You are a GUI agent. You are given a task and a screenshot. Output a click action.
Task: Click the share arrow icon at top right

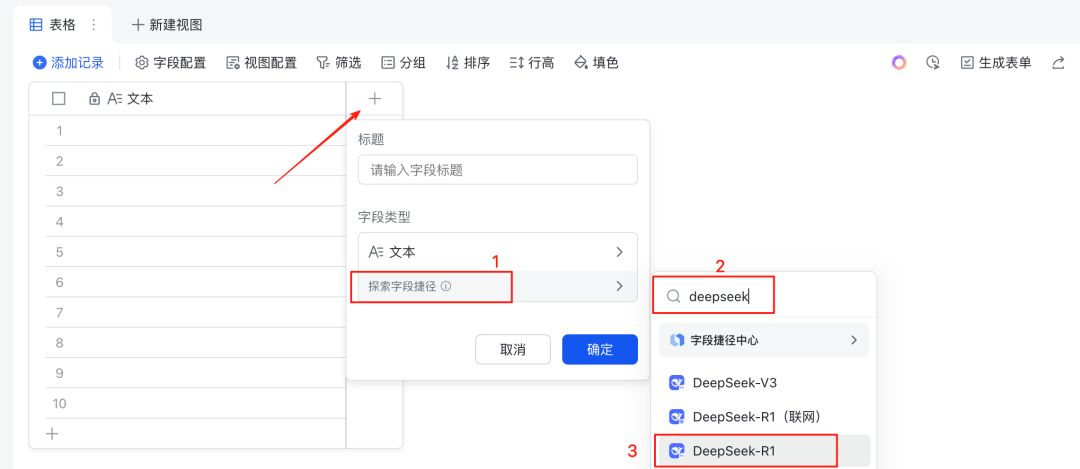click(x=1059, y=63)
